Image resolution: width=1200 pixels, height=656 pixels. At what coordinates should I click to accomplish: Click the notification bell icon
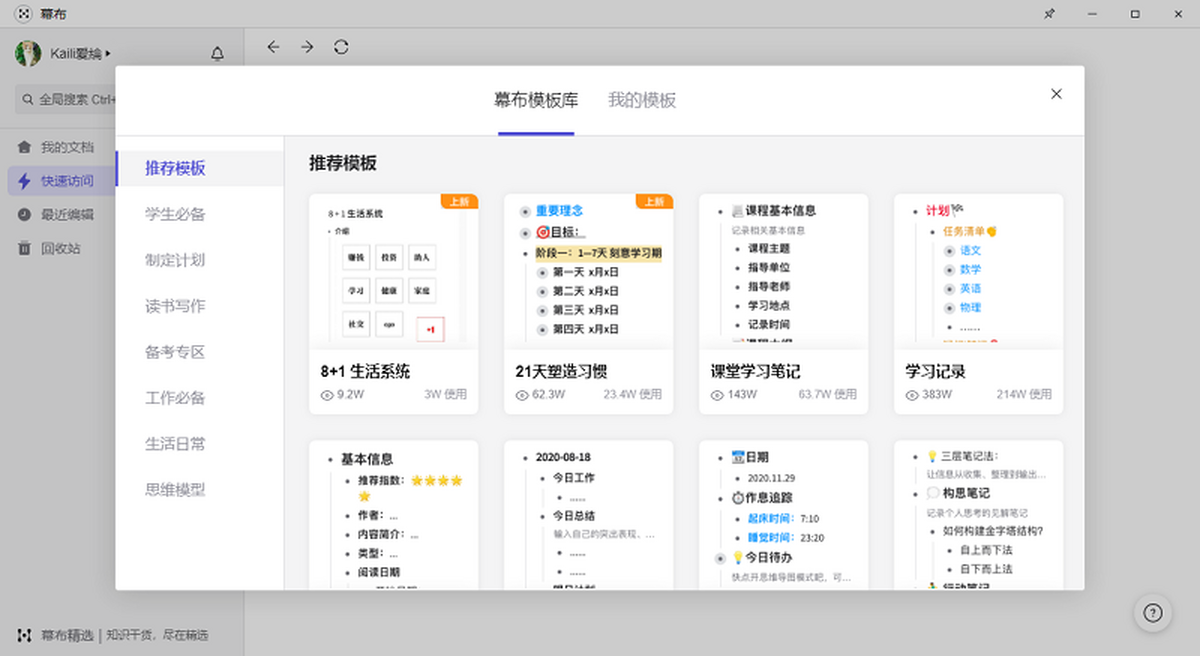(x=218, y=54)
